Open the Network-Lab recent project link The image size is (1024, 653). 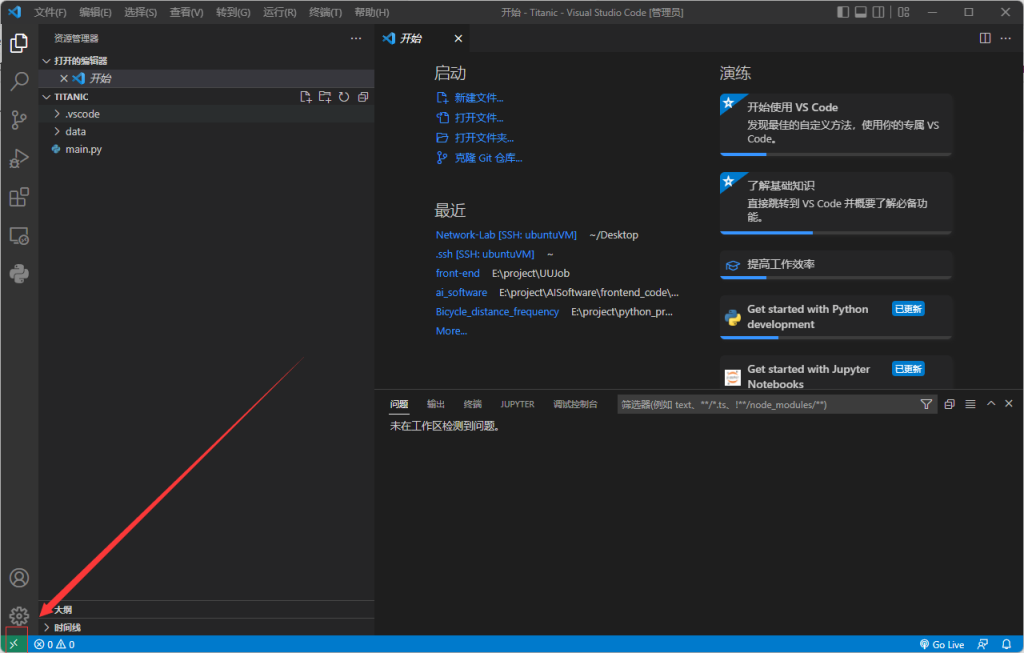click(506, 235)
